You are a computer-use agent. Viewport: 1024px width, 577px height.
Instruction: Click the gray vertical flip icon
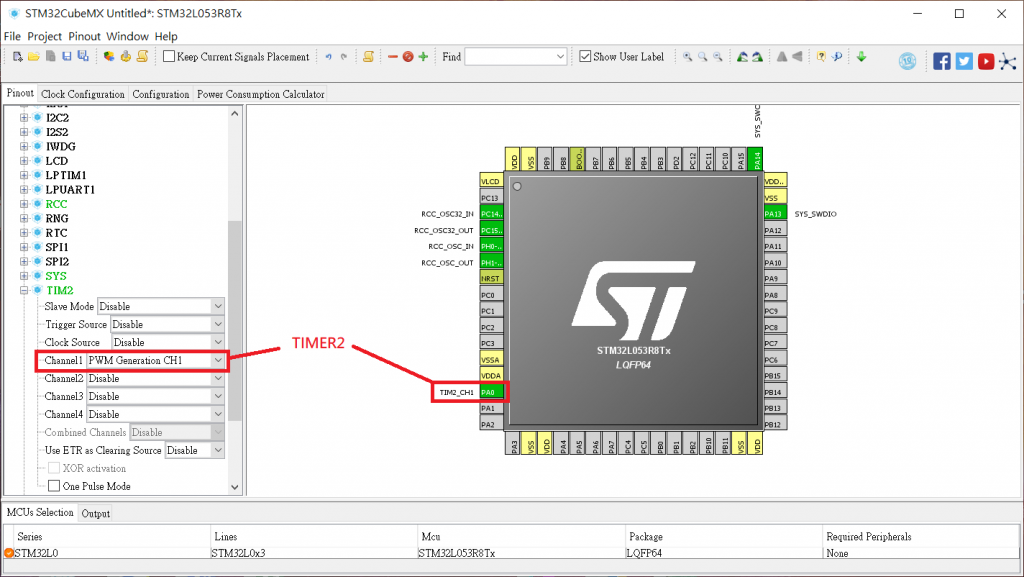coord(782,57)
